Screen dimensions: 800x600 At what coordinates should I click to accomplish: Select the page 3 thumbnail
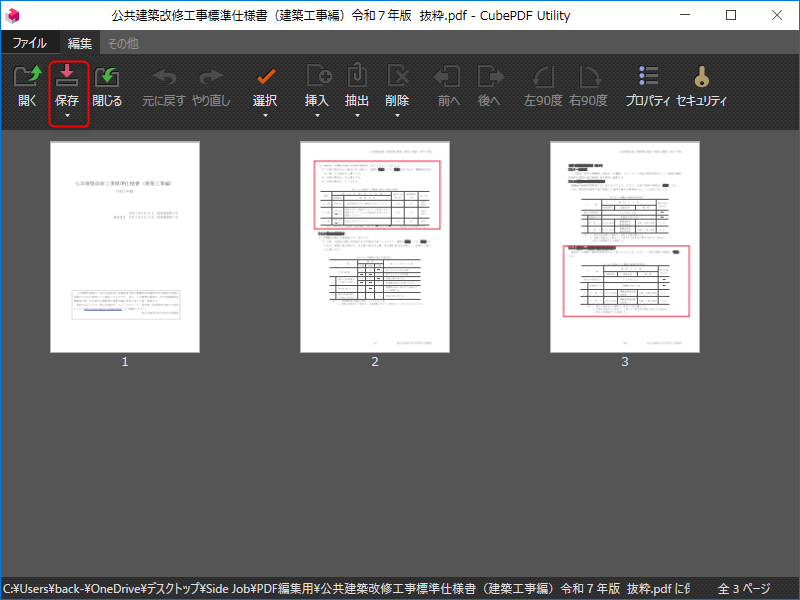[x=625, y=247]
